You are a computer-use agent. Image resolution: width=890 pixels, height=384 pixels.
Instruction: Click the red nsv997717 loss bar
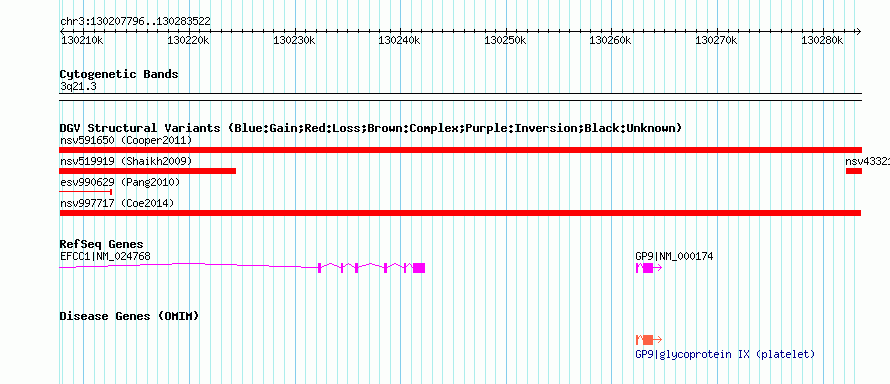tap(460, 213)
